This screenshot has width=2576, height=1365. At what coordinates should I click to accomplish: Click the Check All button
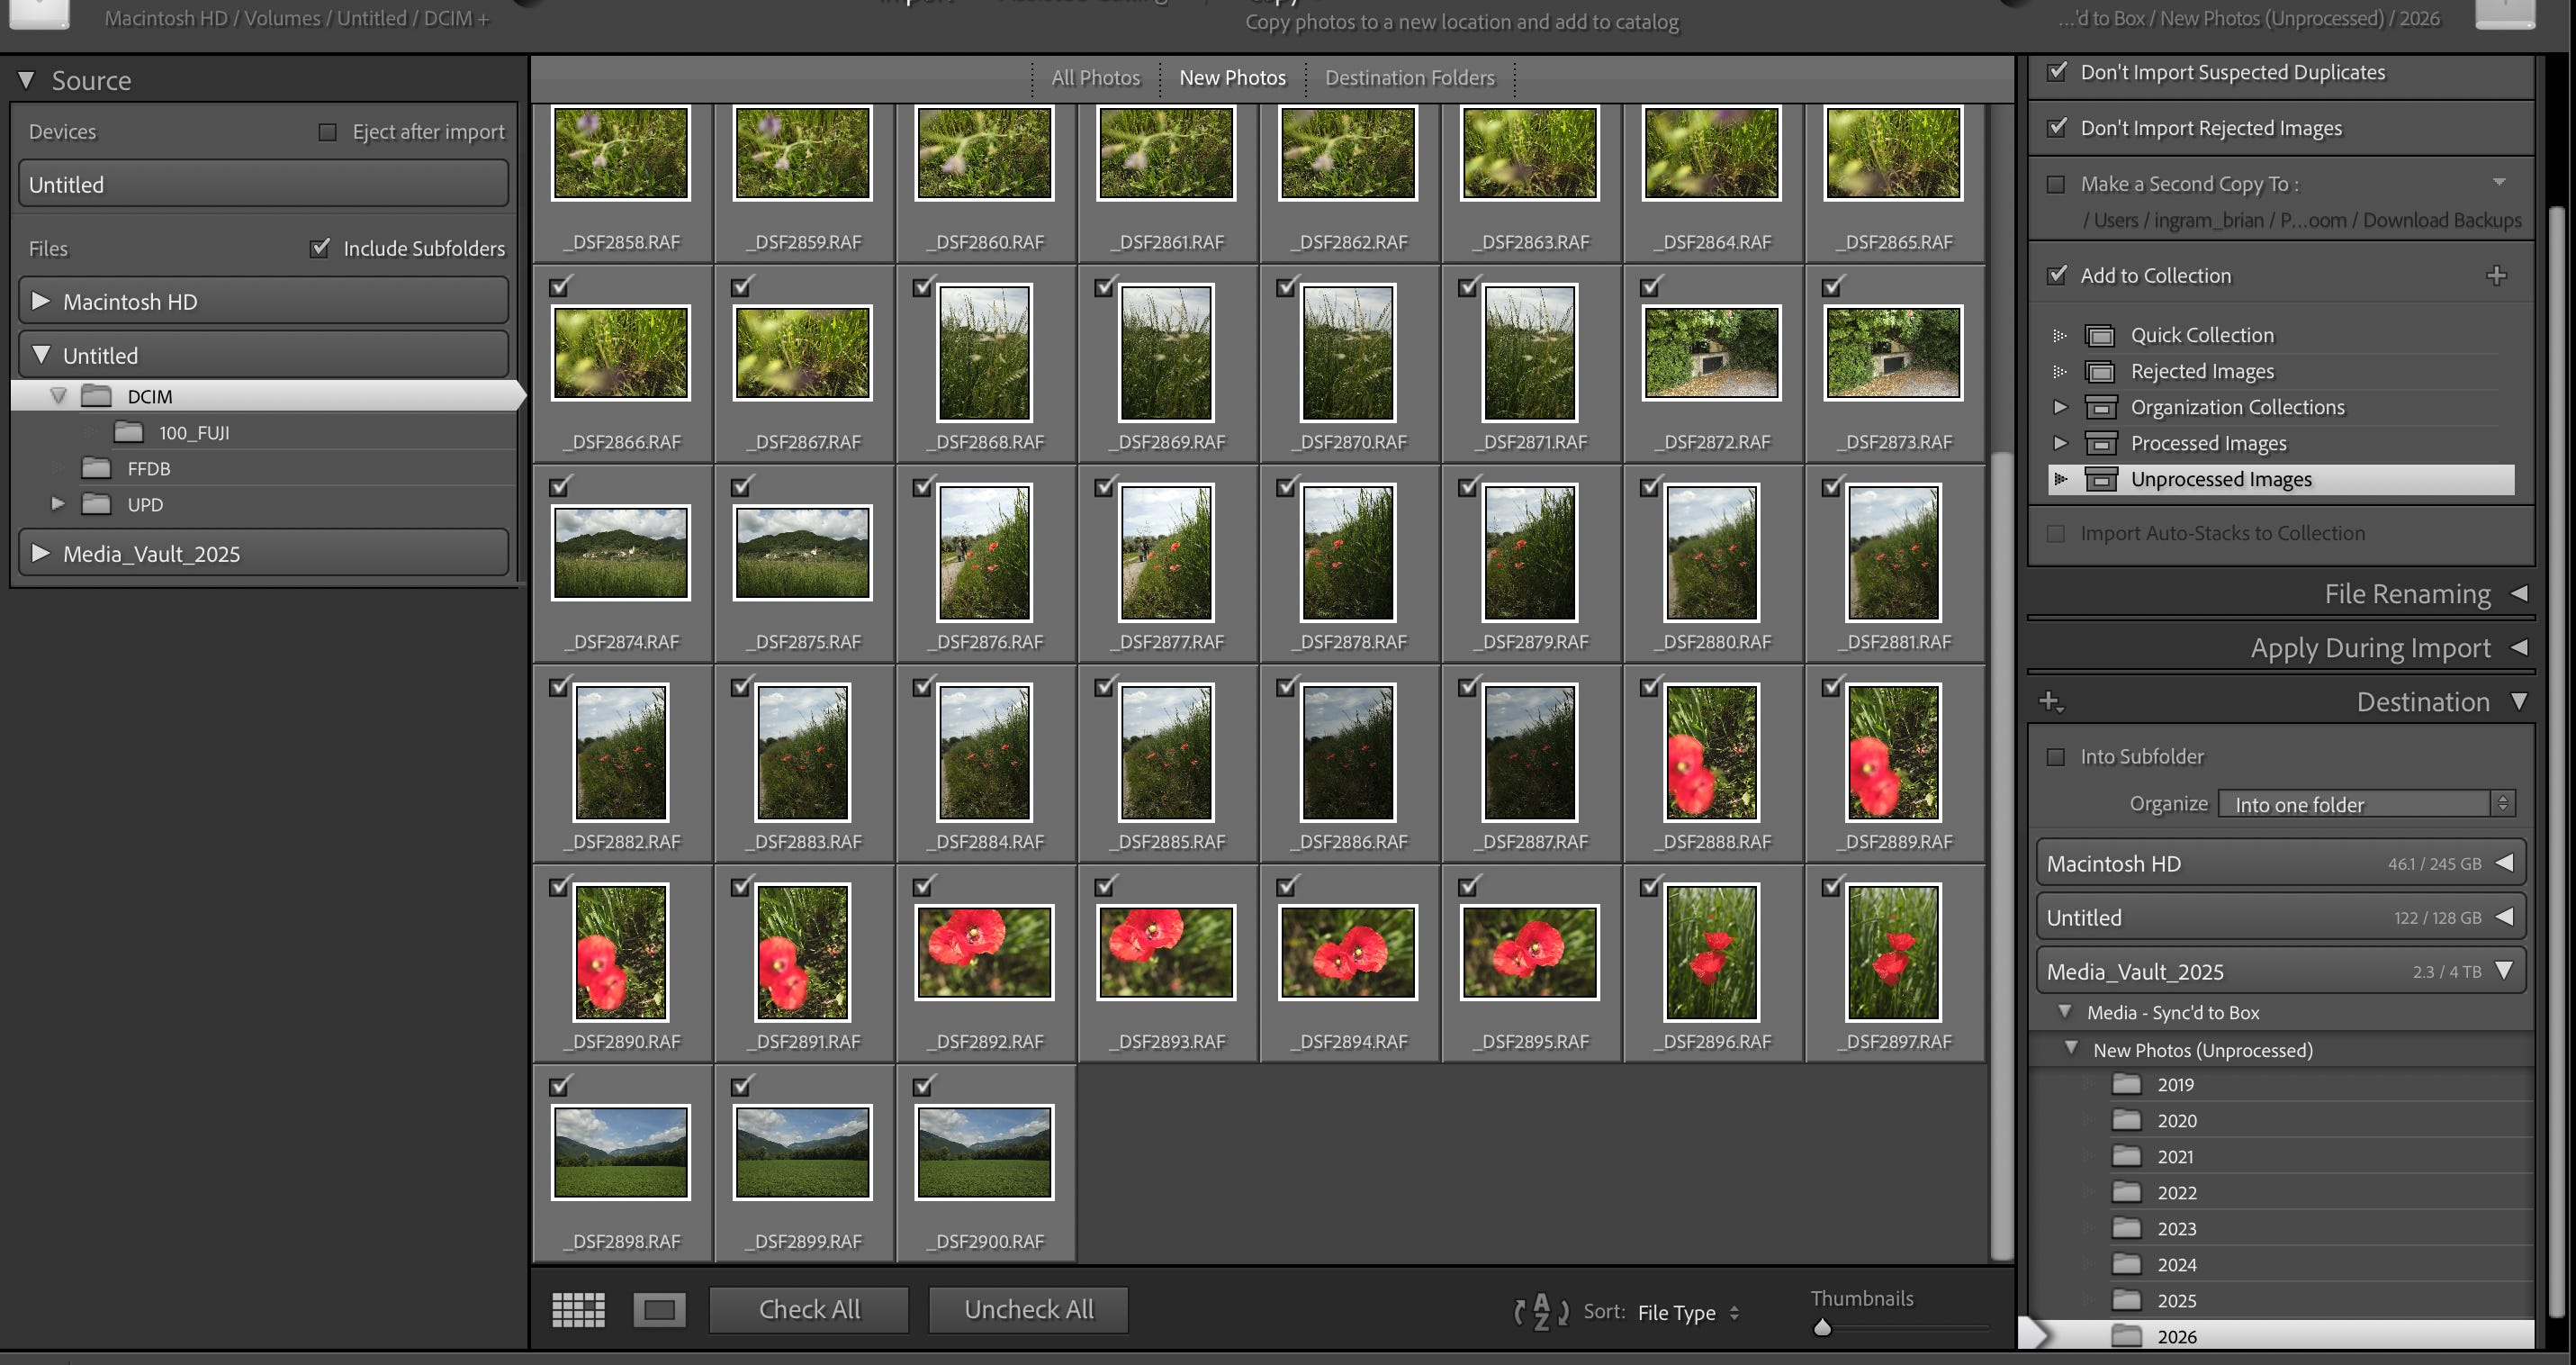coord(809,1309)
